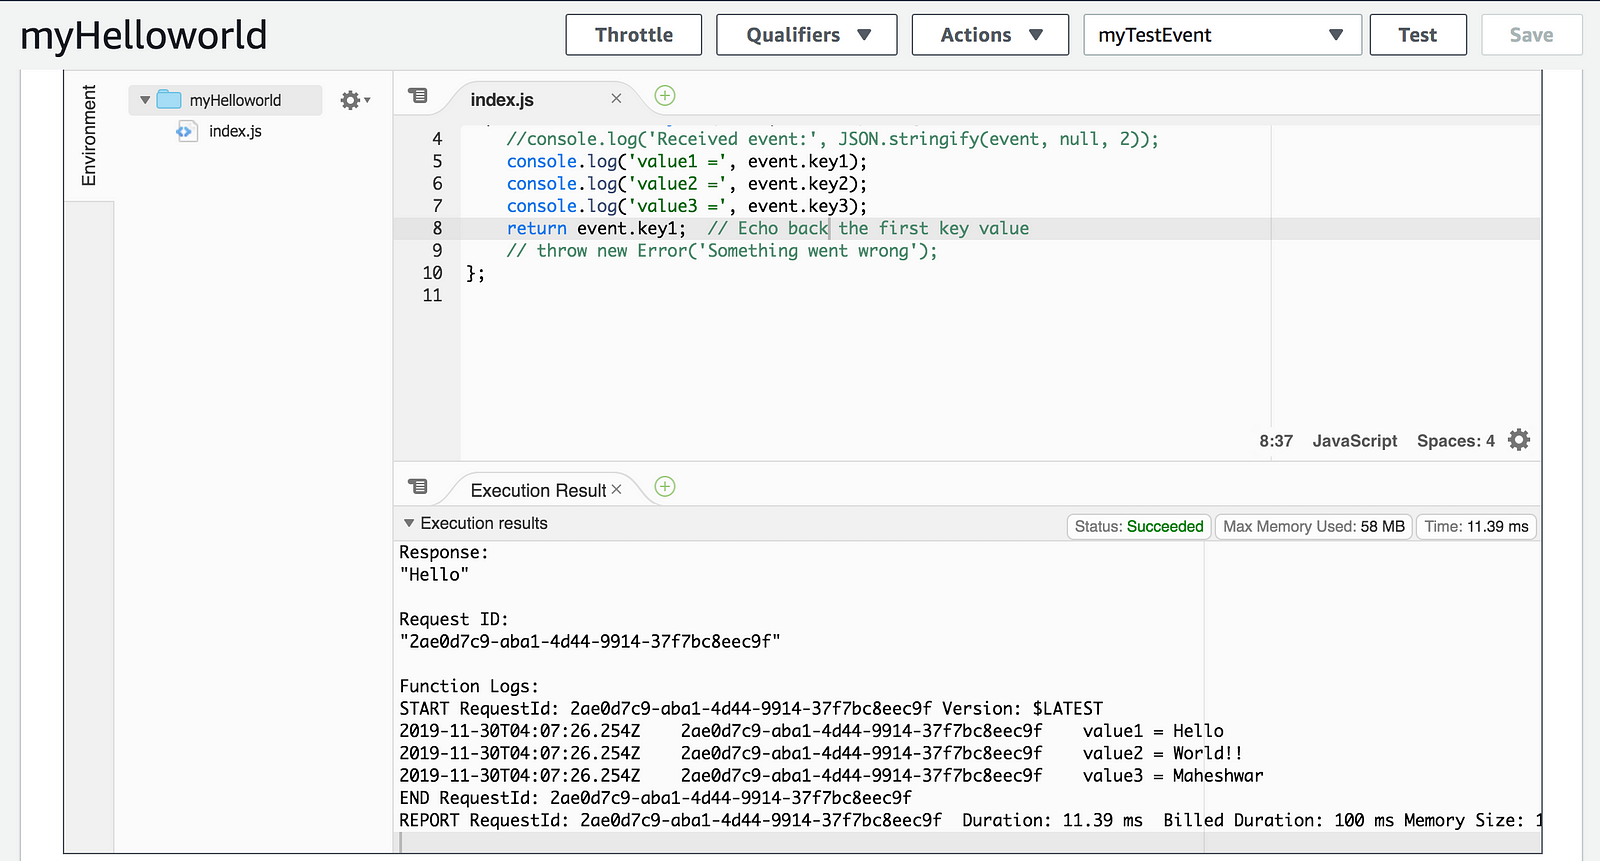Image resolution: width=1600 pixels, height=861 pixels.
Task: Click the console.log('value1 =' line
Action: click(687, 161)
